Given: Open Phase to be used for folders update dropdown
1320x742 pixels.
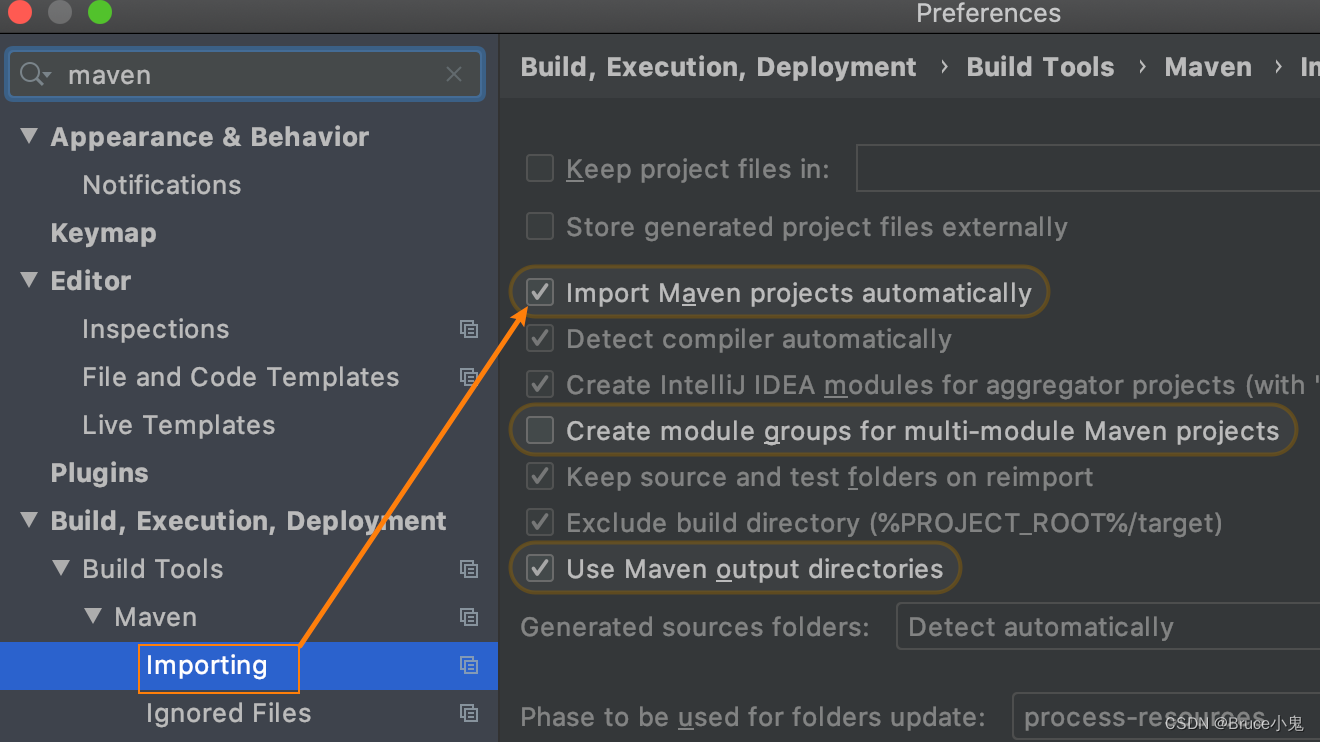Looking at the screenshot, I should tap(1166, 717).
